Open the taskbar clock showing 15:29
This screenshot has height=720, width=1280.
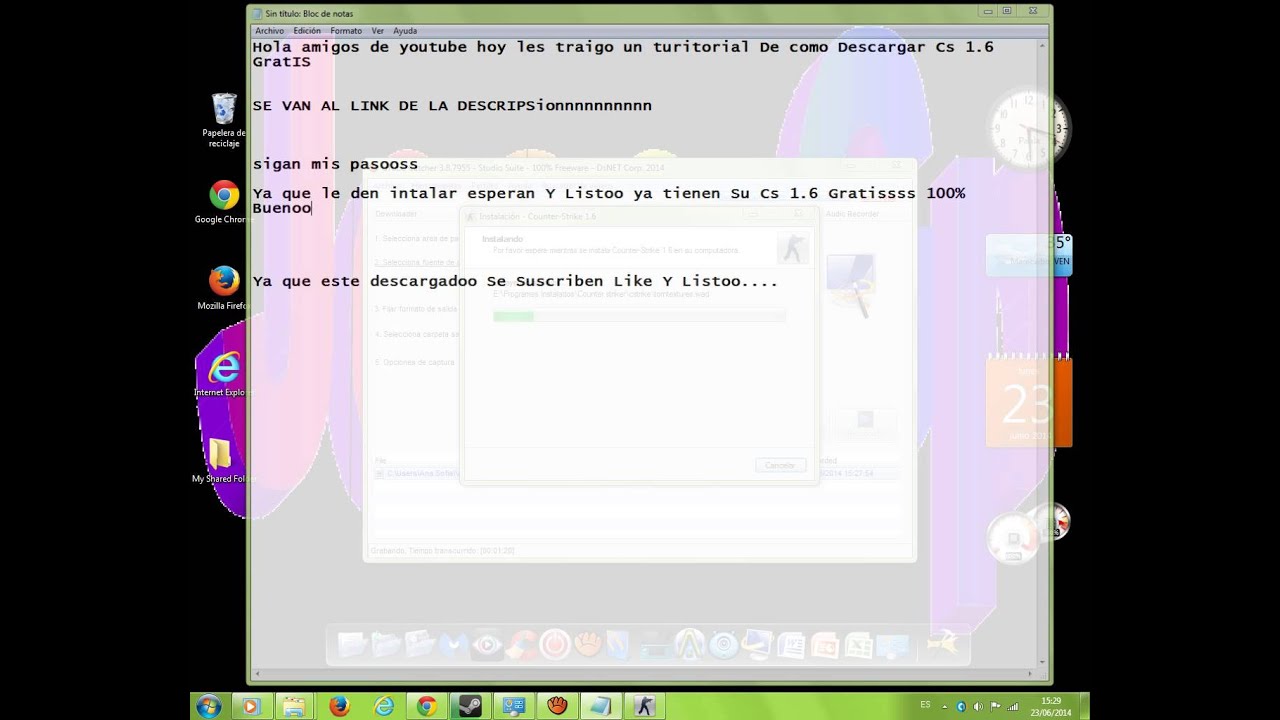click(x=1051, y=706)
